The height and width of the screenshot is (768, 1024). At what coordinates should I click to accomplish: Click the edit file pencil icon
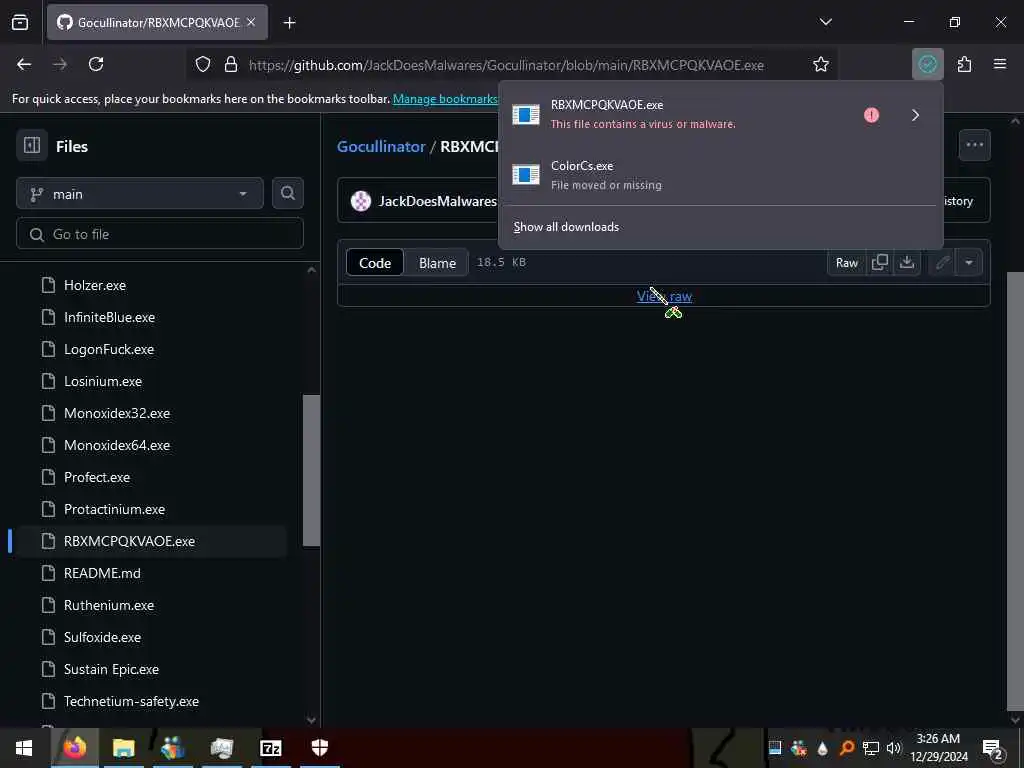[x=942, y=263]
